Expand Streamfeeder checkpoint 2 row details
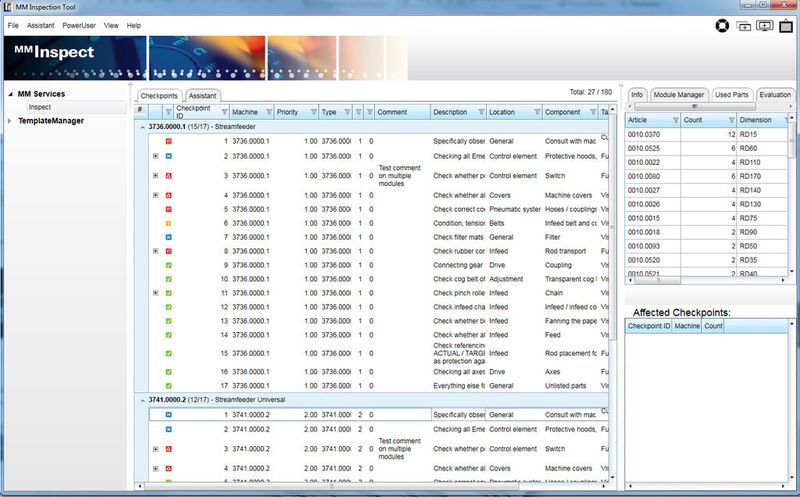 156,156
